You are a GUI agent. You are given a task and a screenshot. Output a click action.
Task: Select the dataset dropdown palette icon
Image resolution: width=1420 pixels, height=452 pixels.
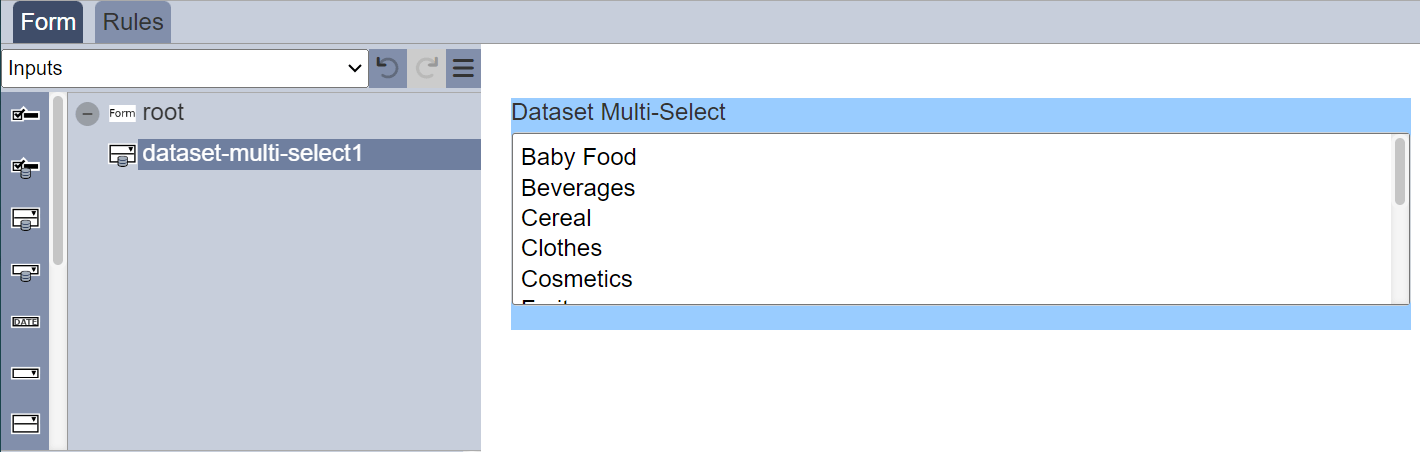point(25,271)
